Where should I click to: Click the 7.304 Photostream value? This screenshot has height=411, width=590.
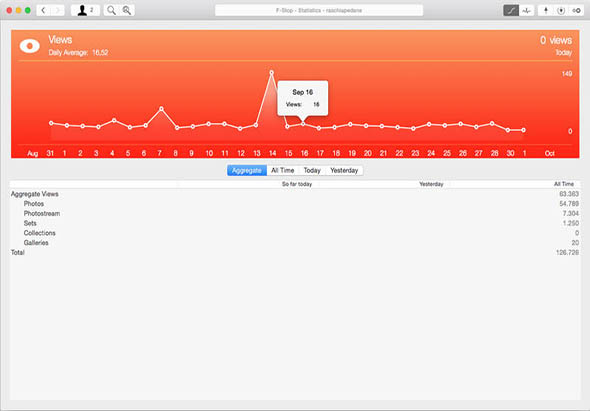[571, 214]
